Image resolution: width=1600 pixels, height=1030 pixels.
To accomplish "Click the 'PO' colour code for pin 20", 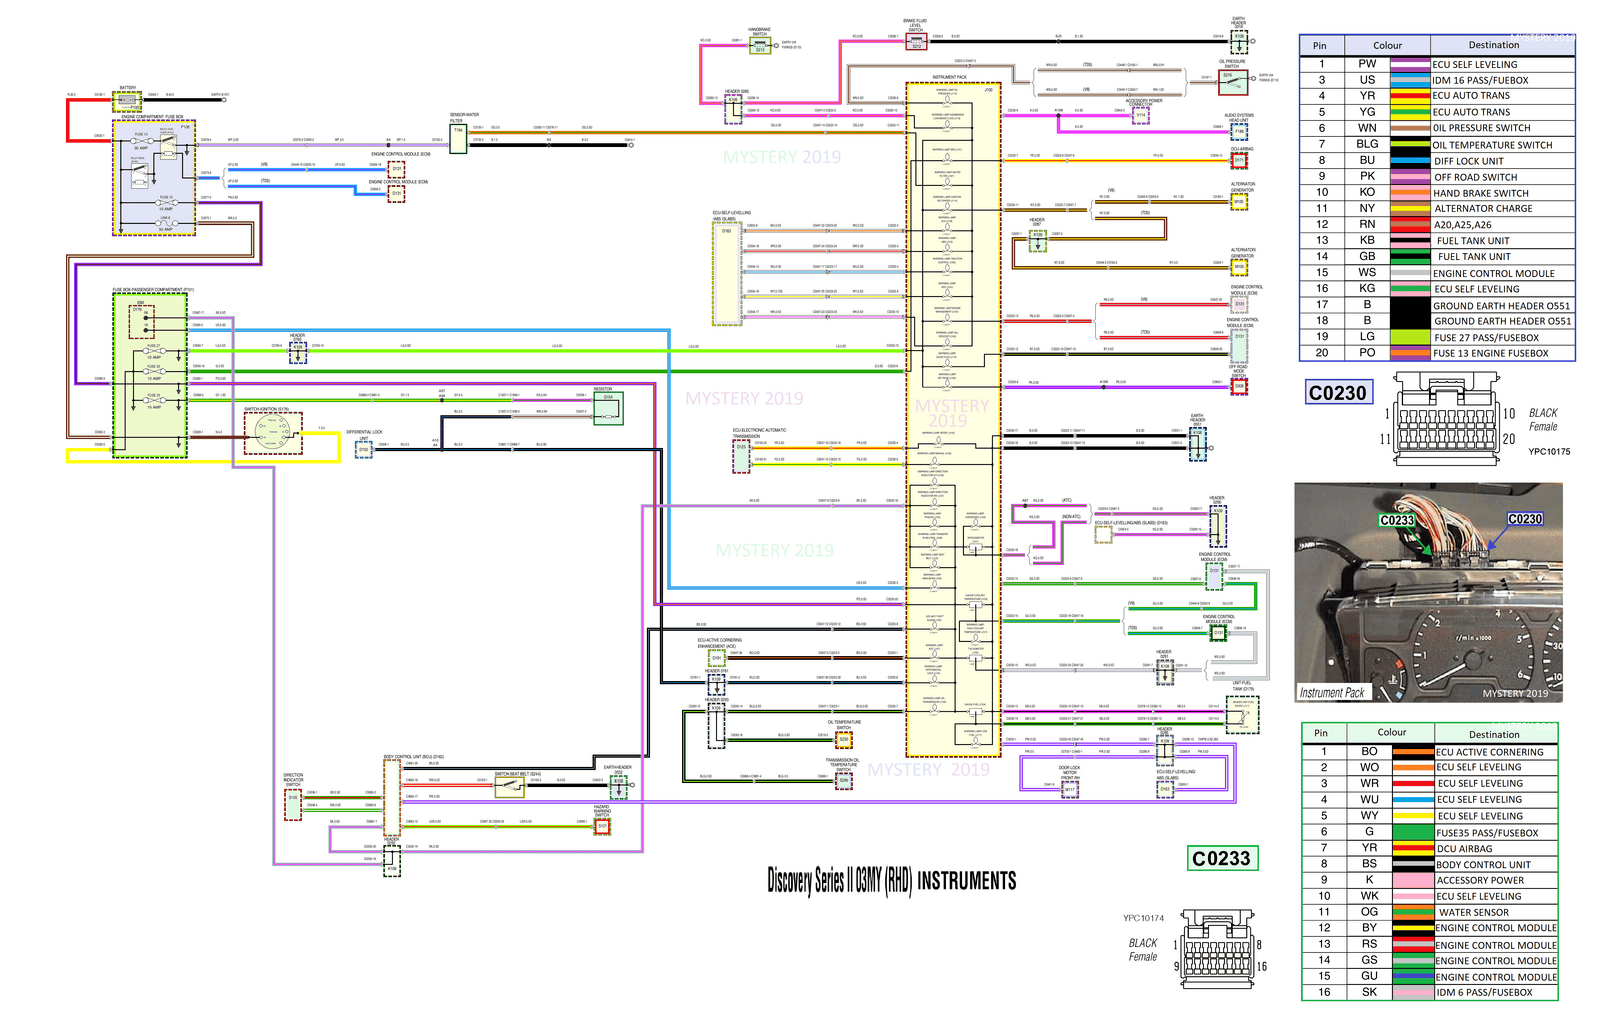I will [x=1367, y=352].
